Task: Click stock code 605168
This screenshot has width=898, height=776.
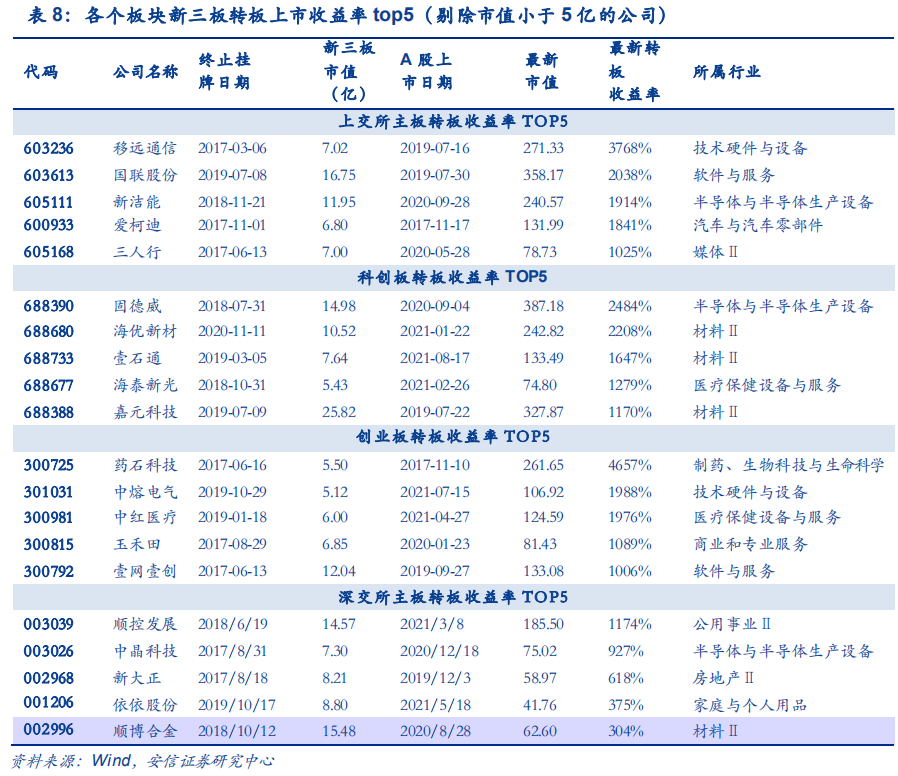Action: (x=49, y=253)
